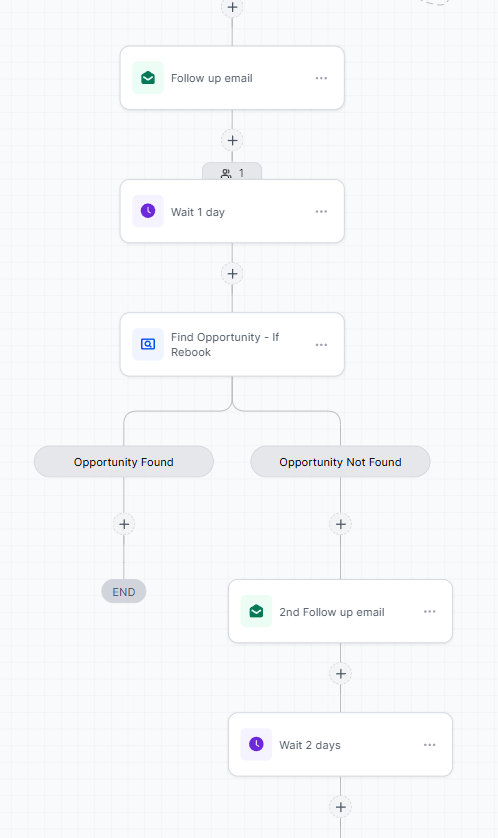The image size is (498, 838).
Task: Open options menu on Wait 2 days step
Action: (x=430, y=744)
